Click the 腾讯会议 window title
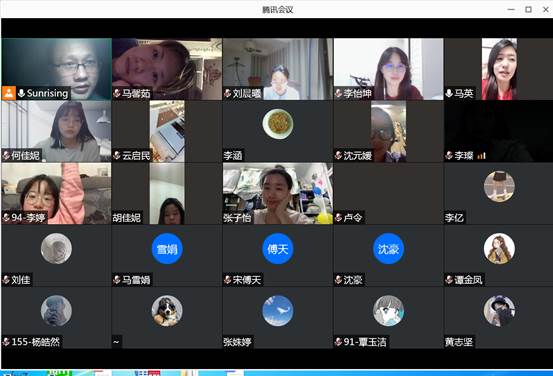The width and height of the screenshot is (553, 376). 278,10
